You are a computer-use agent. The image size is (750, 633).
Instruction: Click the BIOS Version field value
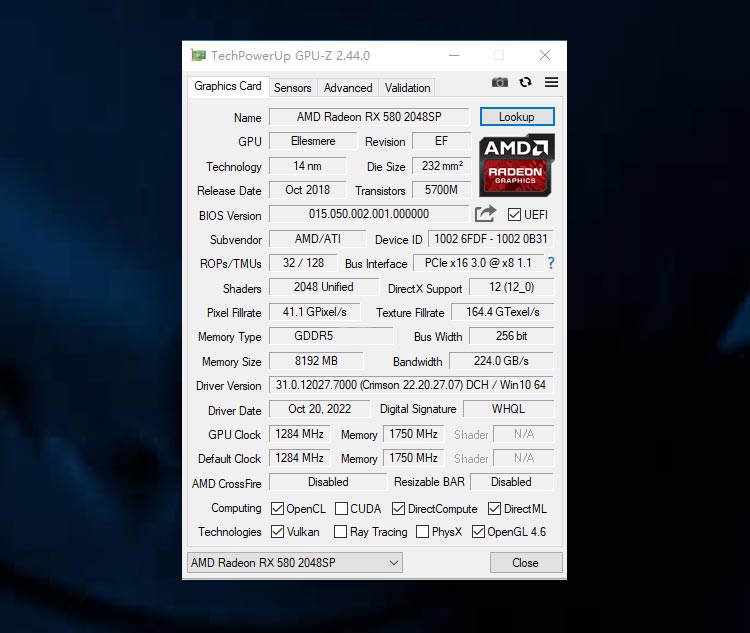369,214
